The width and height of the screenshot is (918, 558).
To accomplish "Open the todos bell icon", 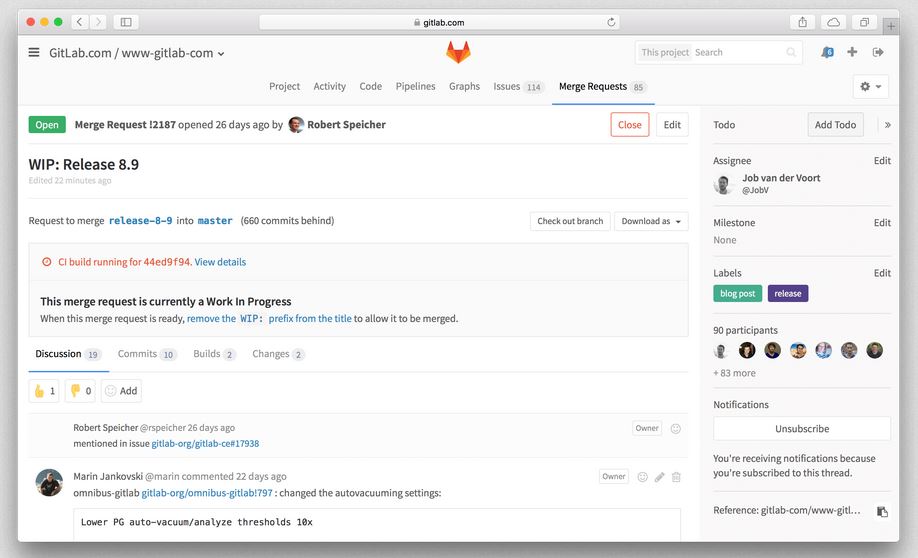I will (827, 52).
